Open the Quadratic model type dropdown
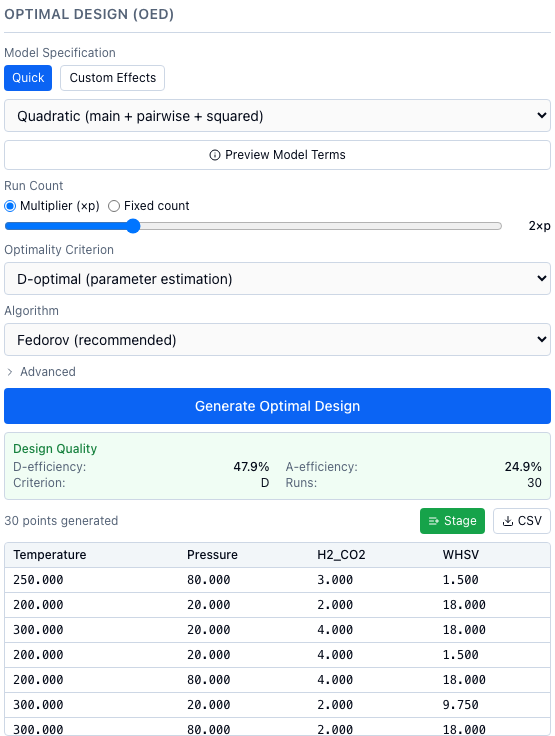Viewport: 555px width, 736px height. pos(278,116)
